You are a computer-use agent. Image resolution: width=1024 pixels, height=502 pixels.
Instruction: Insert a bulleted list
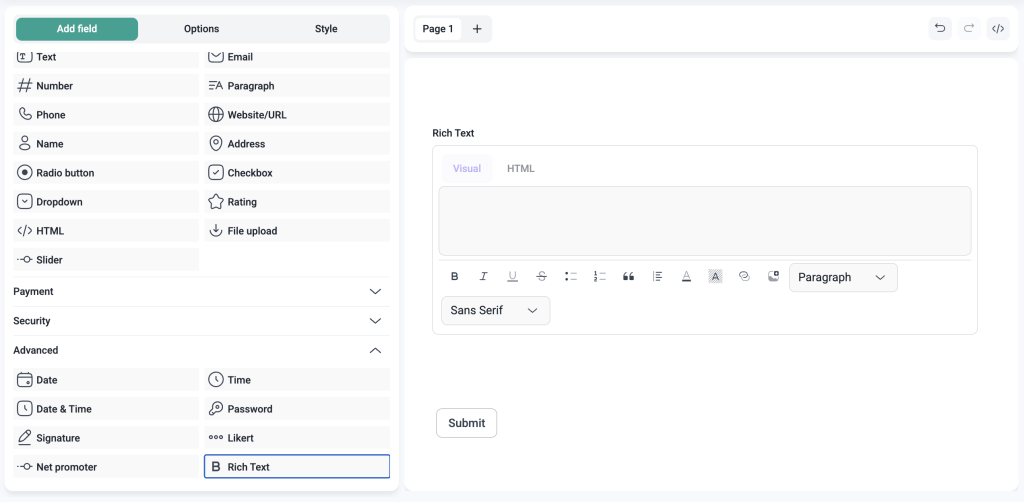pyautogui.click(x=571, y=277)
